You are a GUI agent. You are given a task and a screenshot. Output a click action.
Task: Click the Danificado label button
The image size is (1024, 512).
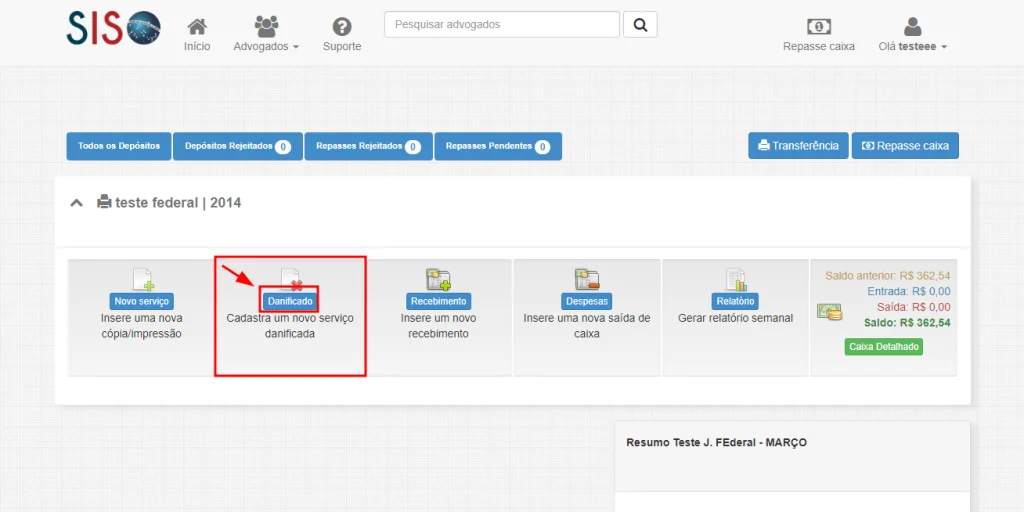point(290,302)
